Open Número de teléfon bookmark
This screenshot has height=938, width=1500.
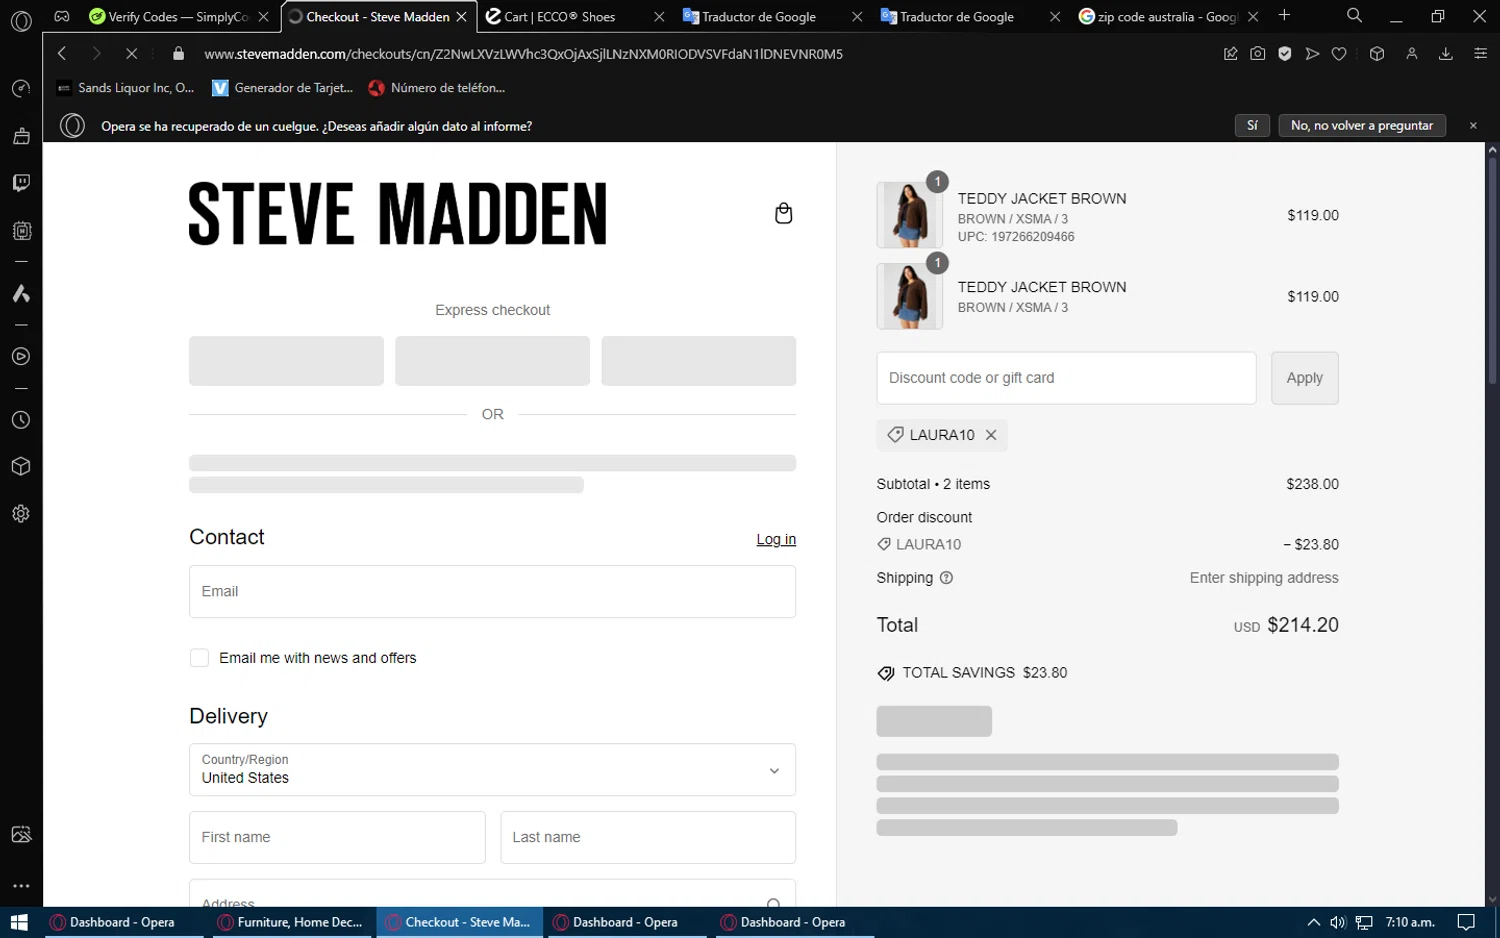pyautogui.click(x=437, y=88)
